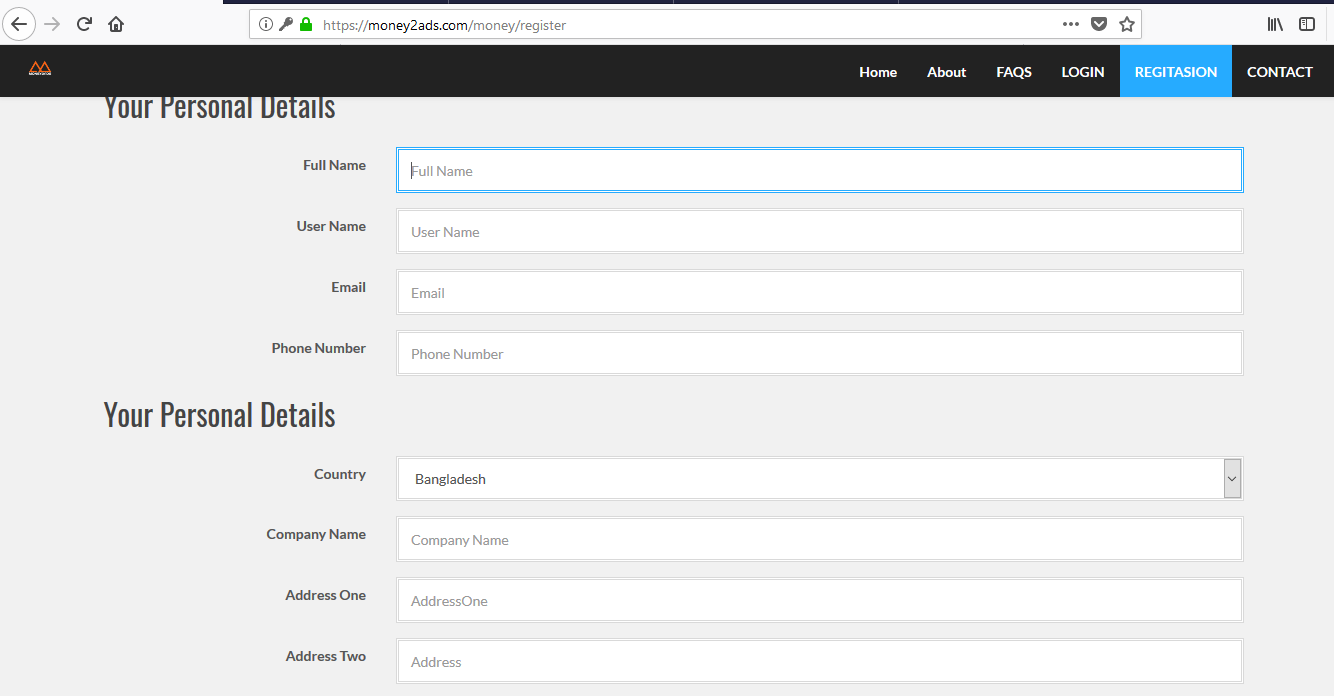
Task: Click the green padlock security icon
Action: pos(306,24)
